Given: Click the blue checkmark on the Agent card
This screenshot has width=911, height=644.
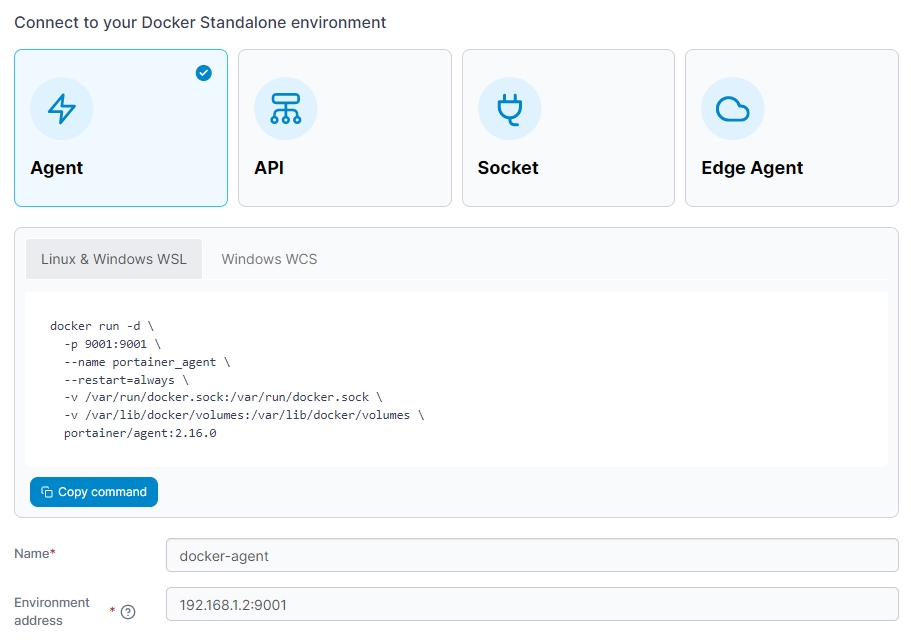Looking at the screenshot, I should pos(204,73).
